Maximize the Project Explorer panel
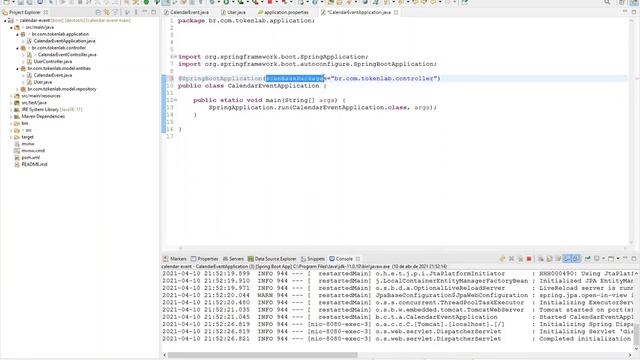The height and width of the screenshot is (360, 640). click(153, 12)
